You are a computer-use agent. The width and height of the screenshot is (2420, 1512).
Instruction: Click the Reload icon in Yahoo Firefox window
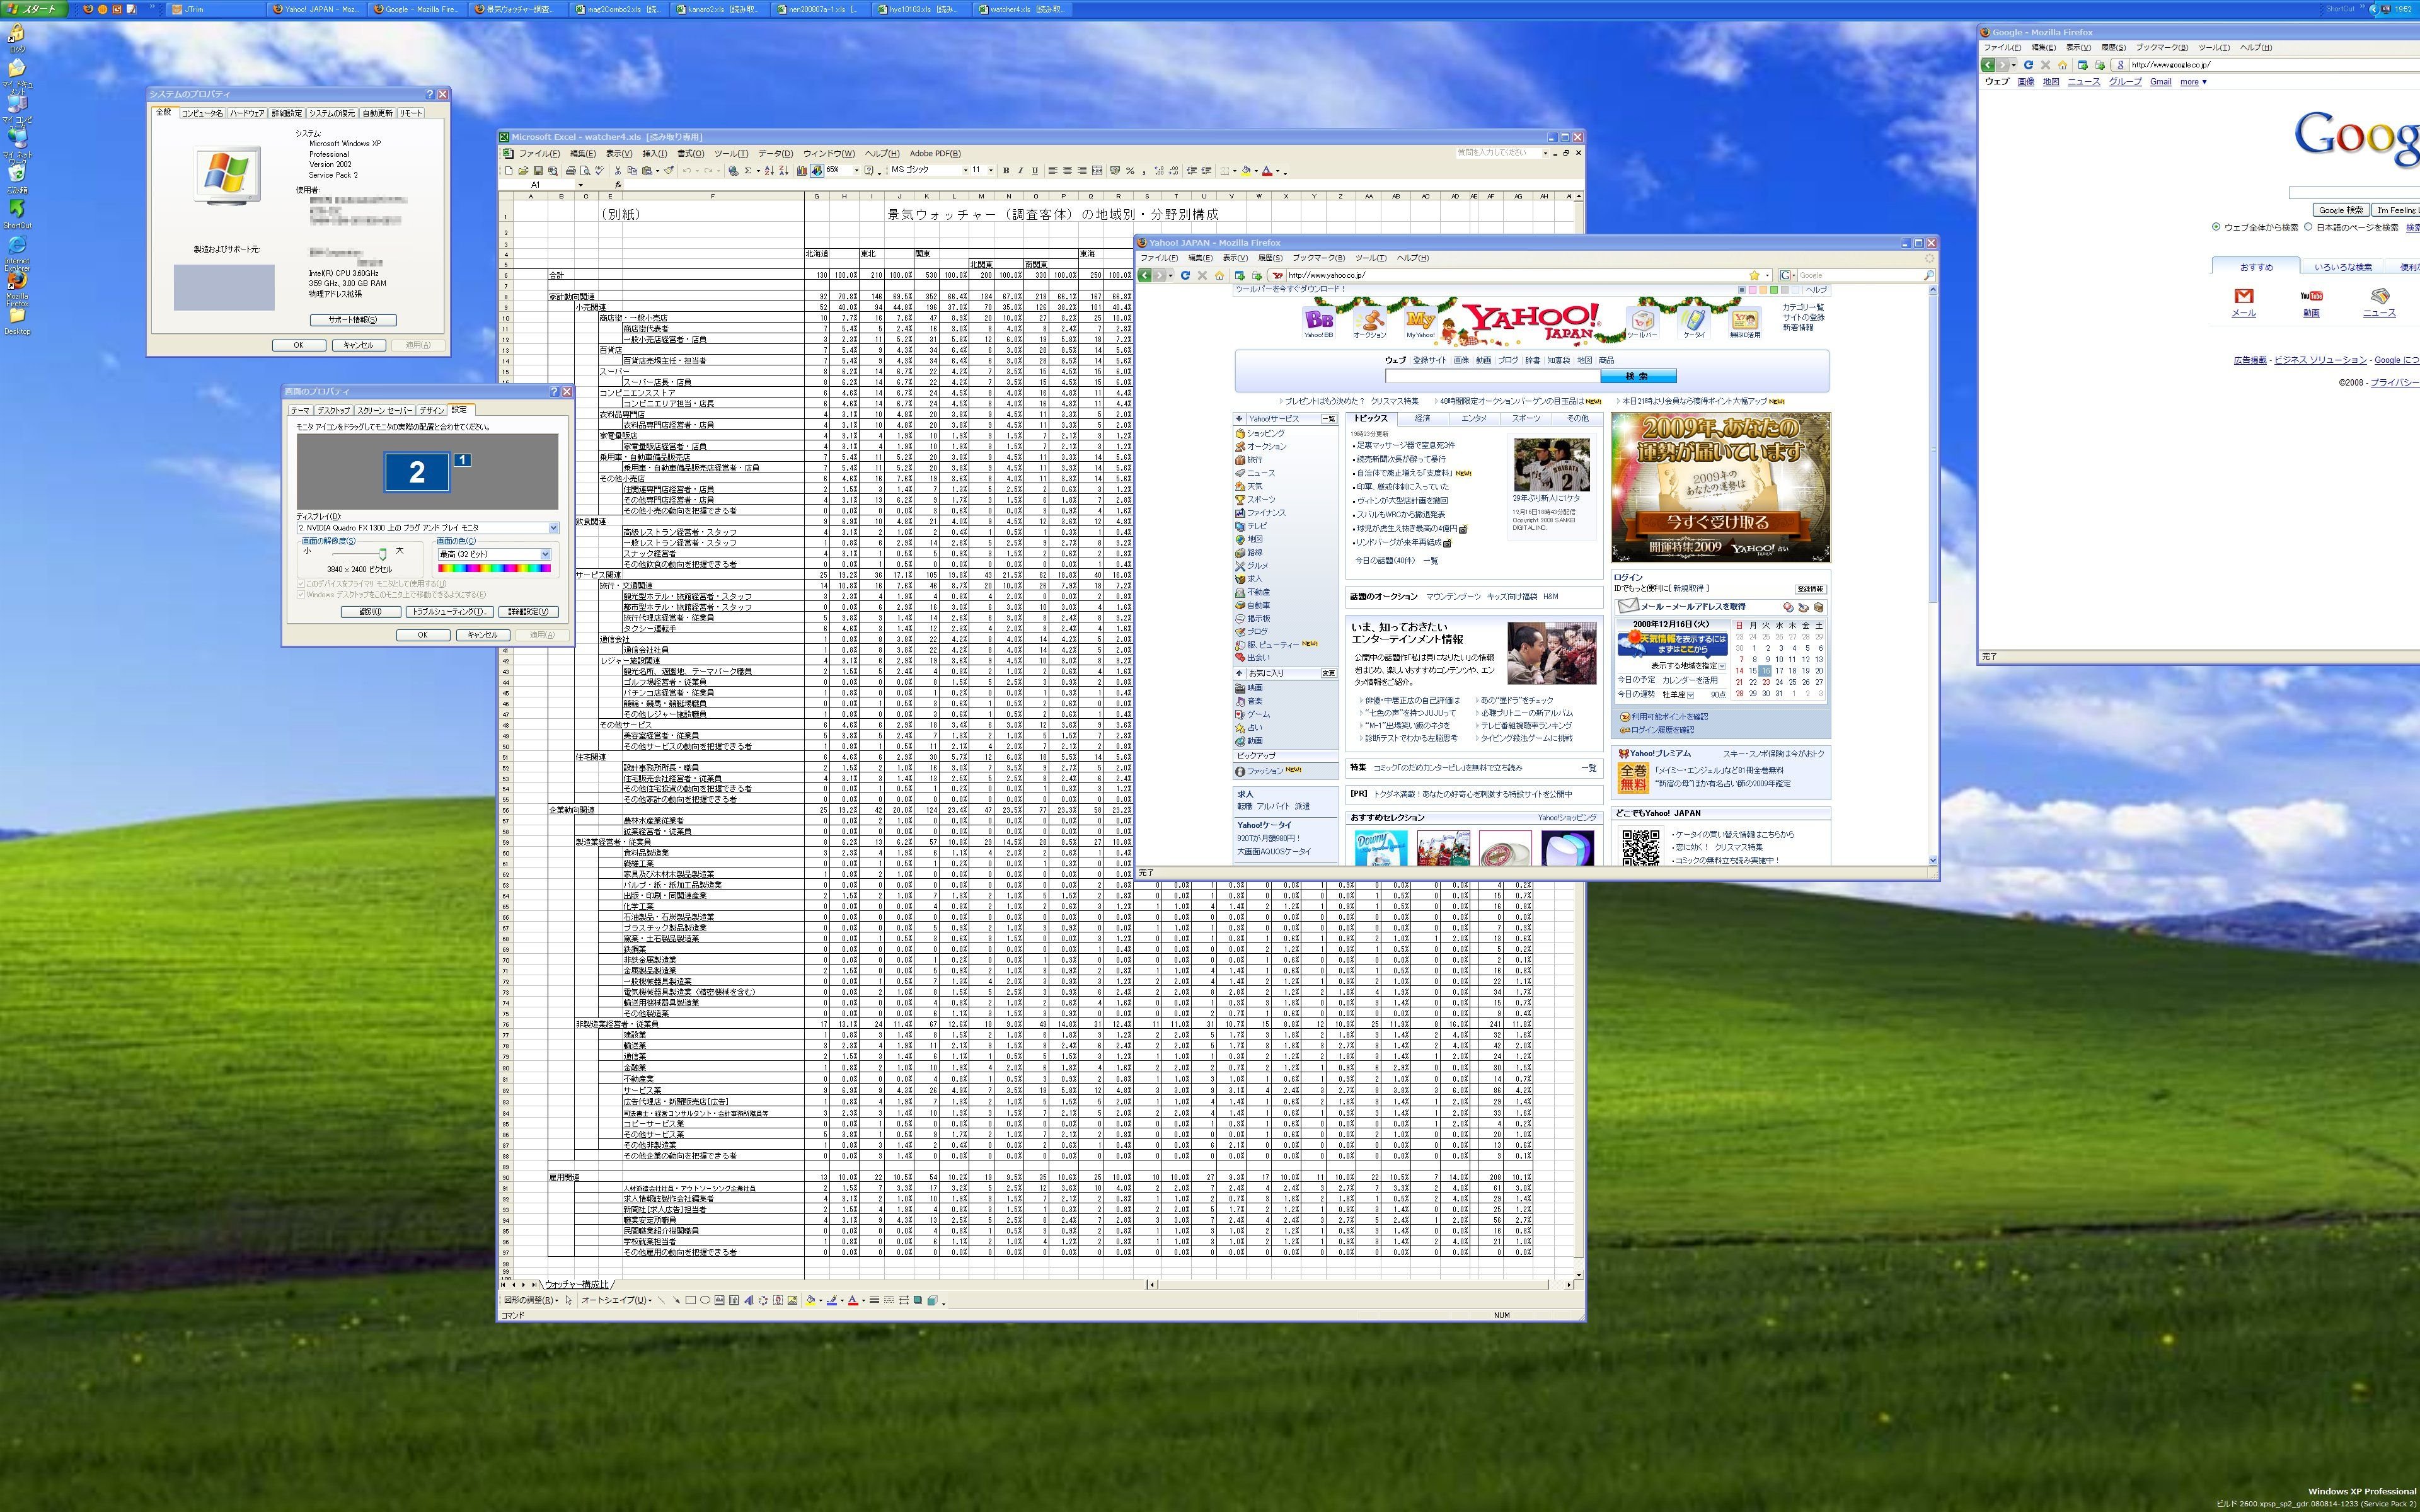pos(1185,275)
